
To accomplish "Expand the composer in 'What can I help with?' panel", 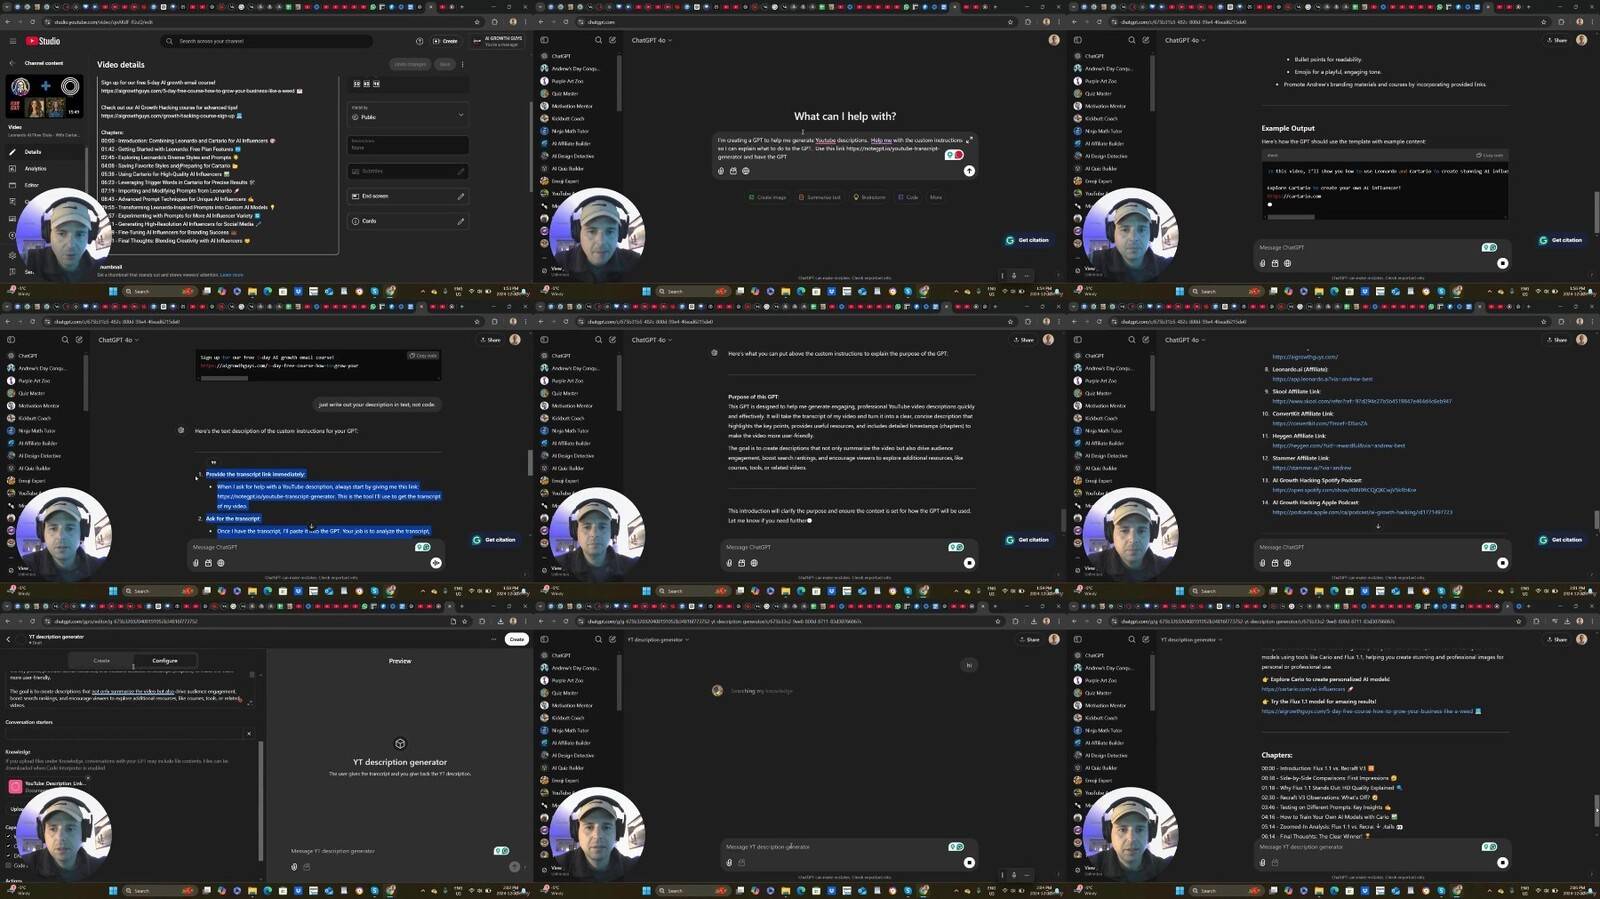I will (968, 140).
